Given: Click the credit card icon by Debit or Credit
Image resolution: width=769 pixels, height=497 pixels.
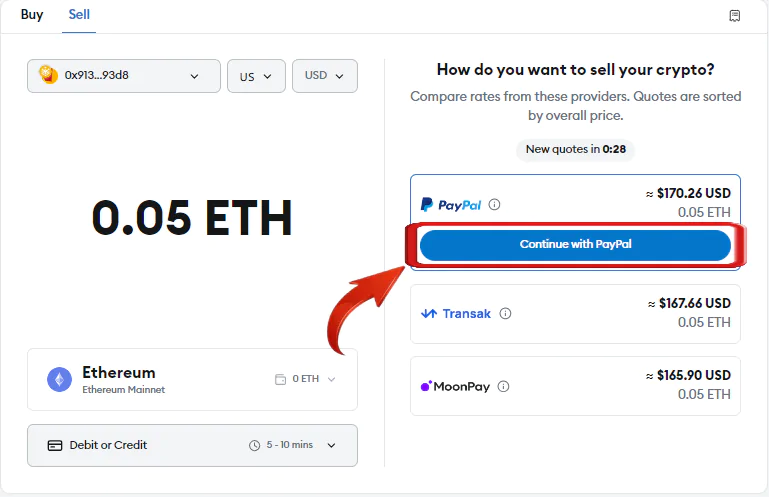Looking at the screenshot, I should tap(55, 445).
